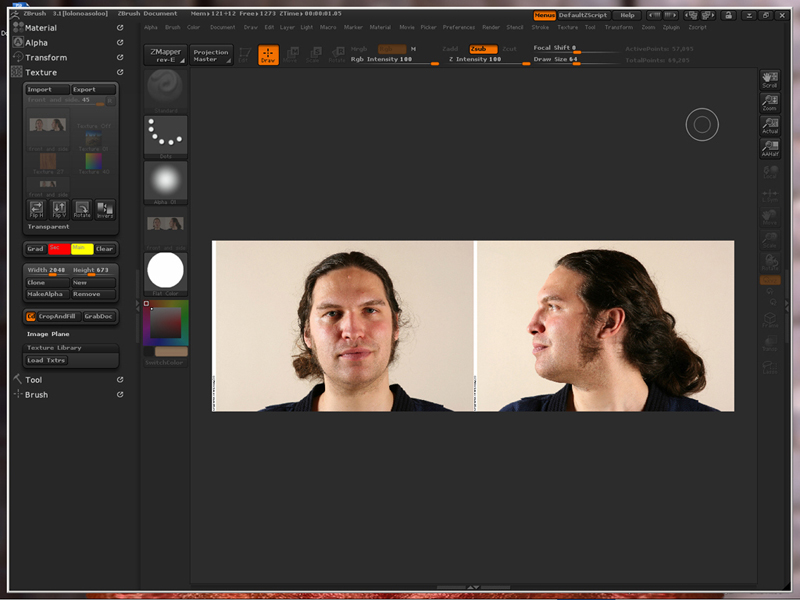Click the AAHalf view icon

point(769,148)
